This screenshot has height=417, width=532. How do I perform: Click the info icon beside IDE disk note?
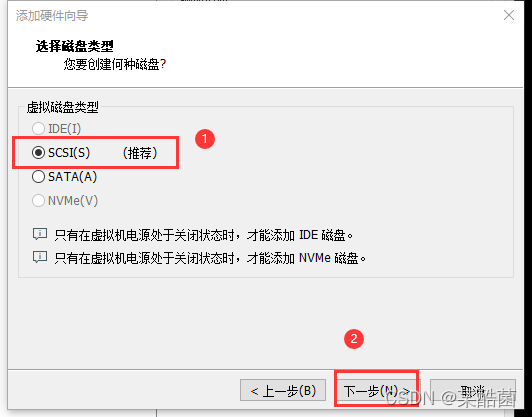[x=40, y=234]
